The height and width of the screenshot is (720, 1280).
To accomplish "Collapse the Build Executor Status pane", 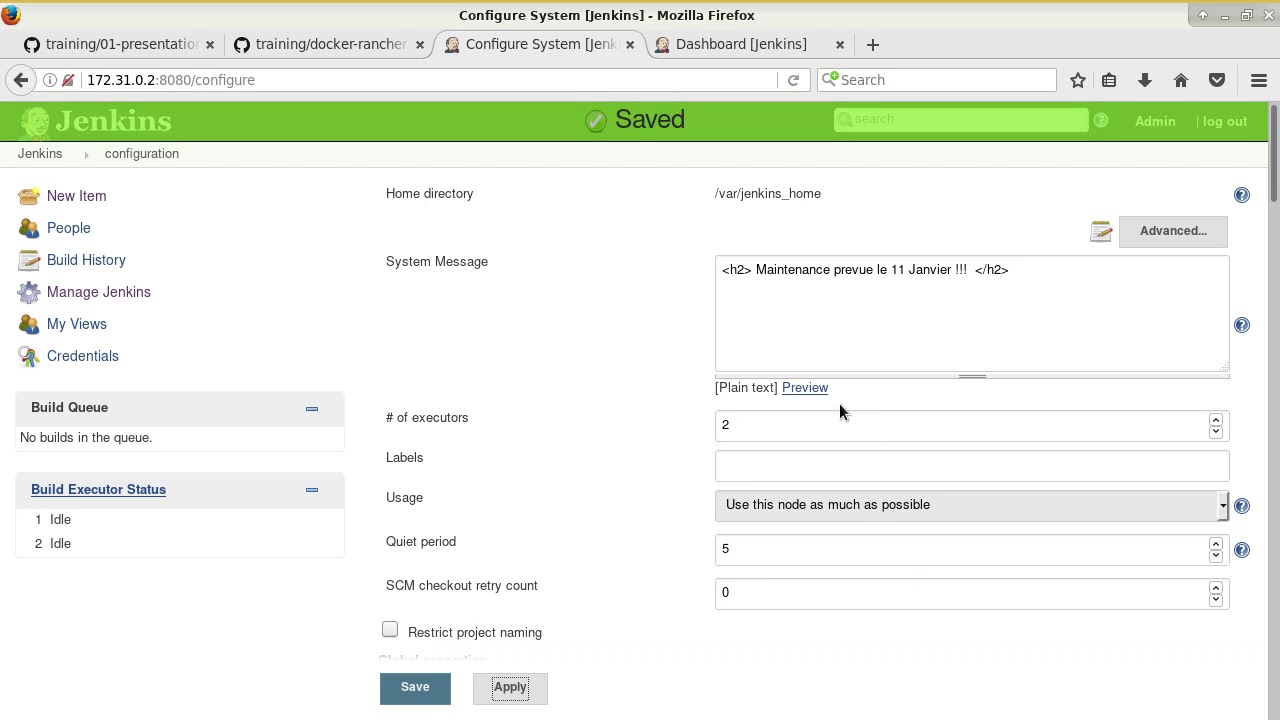I will pos(312,490).
